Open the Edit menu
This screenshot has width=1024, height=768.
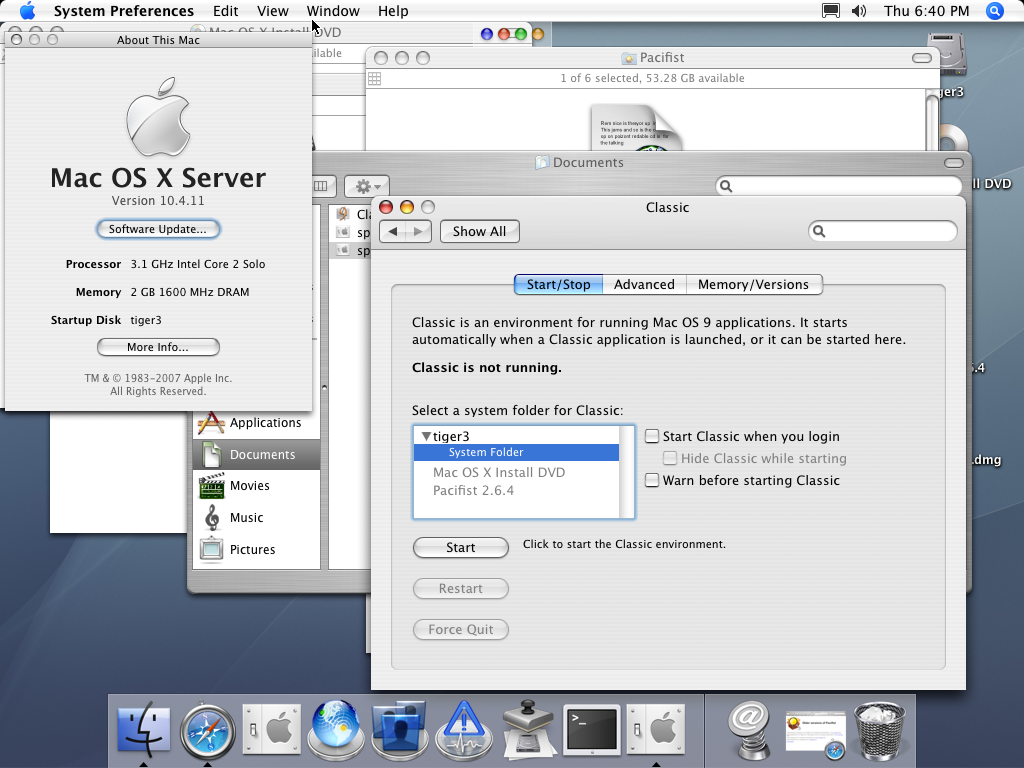pos(225,11)
